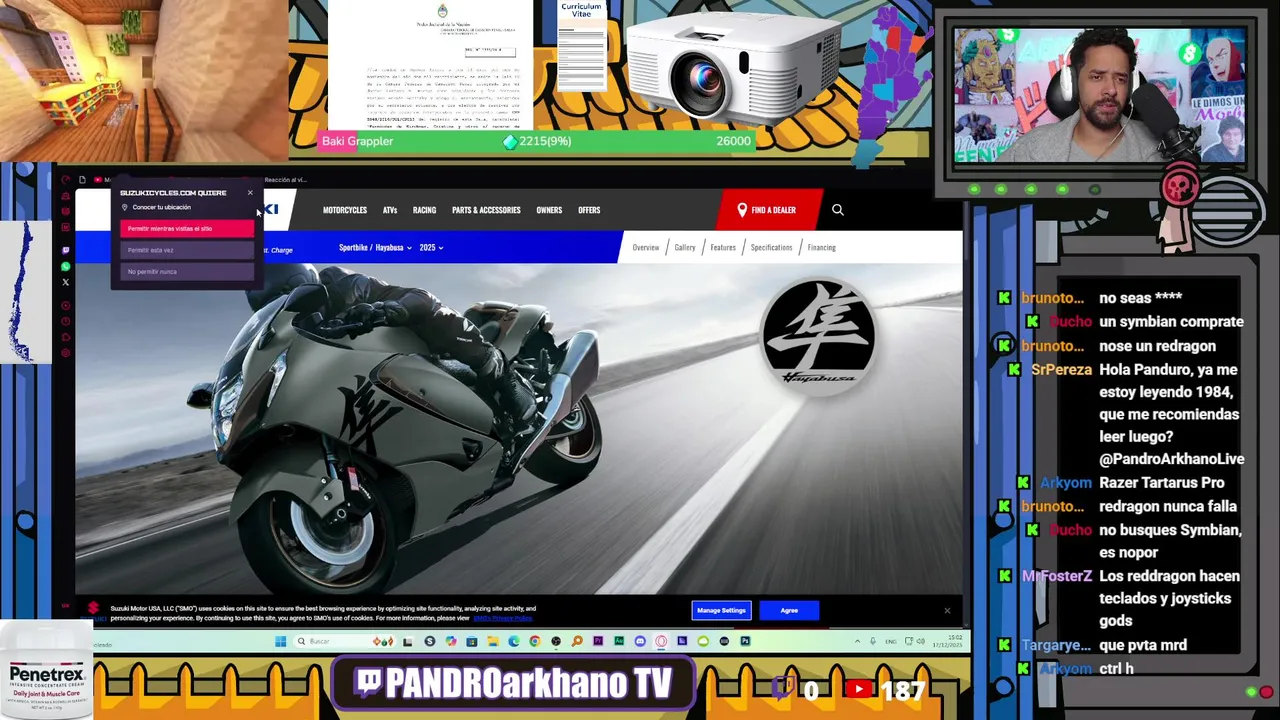Screen dimensions: 1280x720
Task: Open File Explorer from the taskbar
Action: [x=493, y=641]
